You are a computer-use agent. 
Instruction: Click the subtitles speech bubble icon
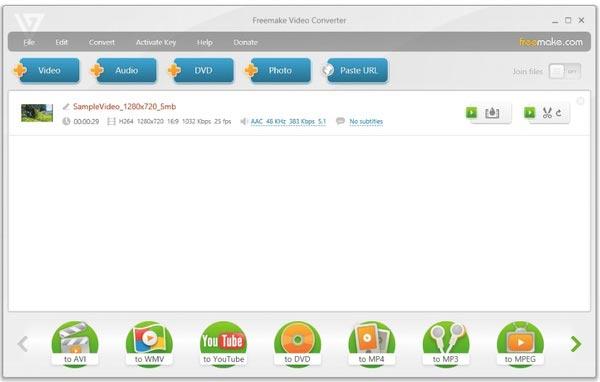point(340,121)
